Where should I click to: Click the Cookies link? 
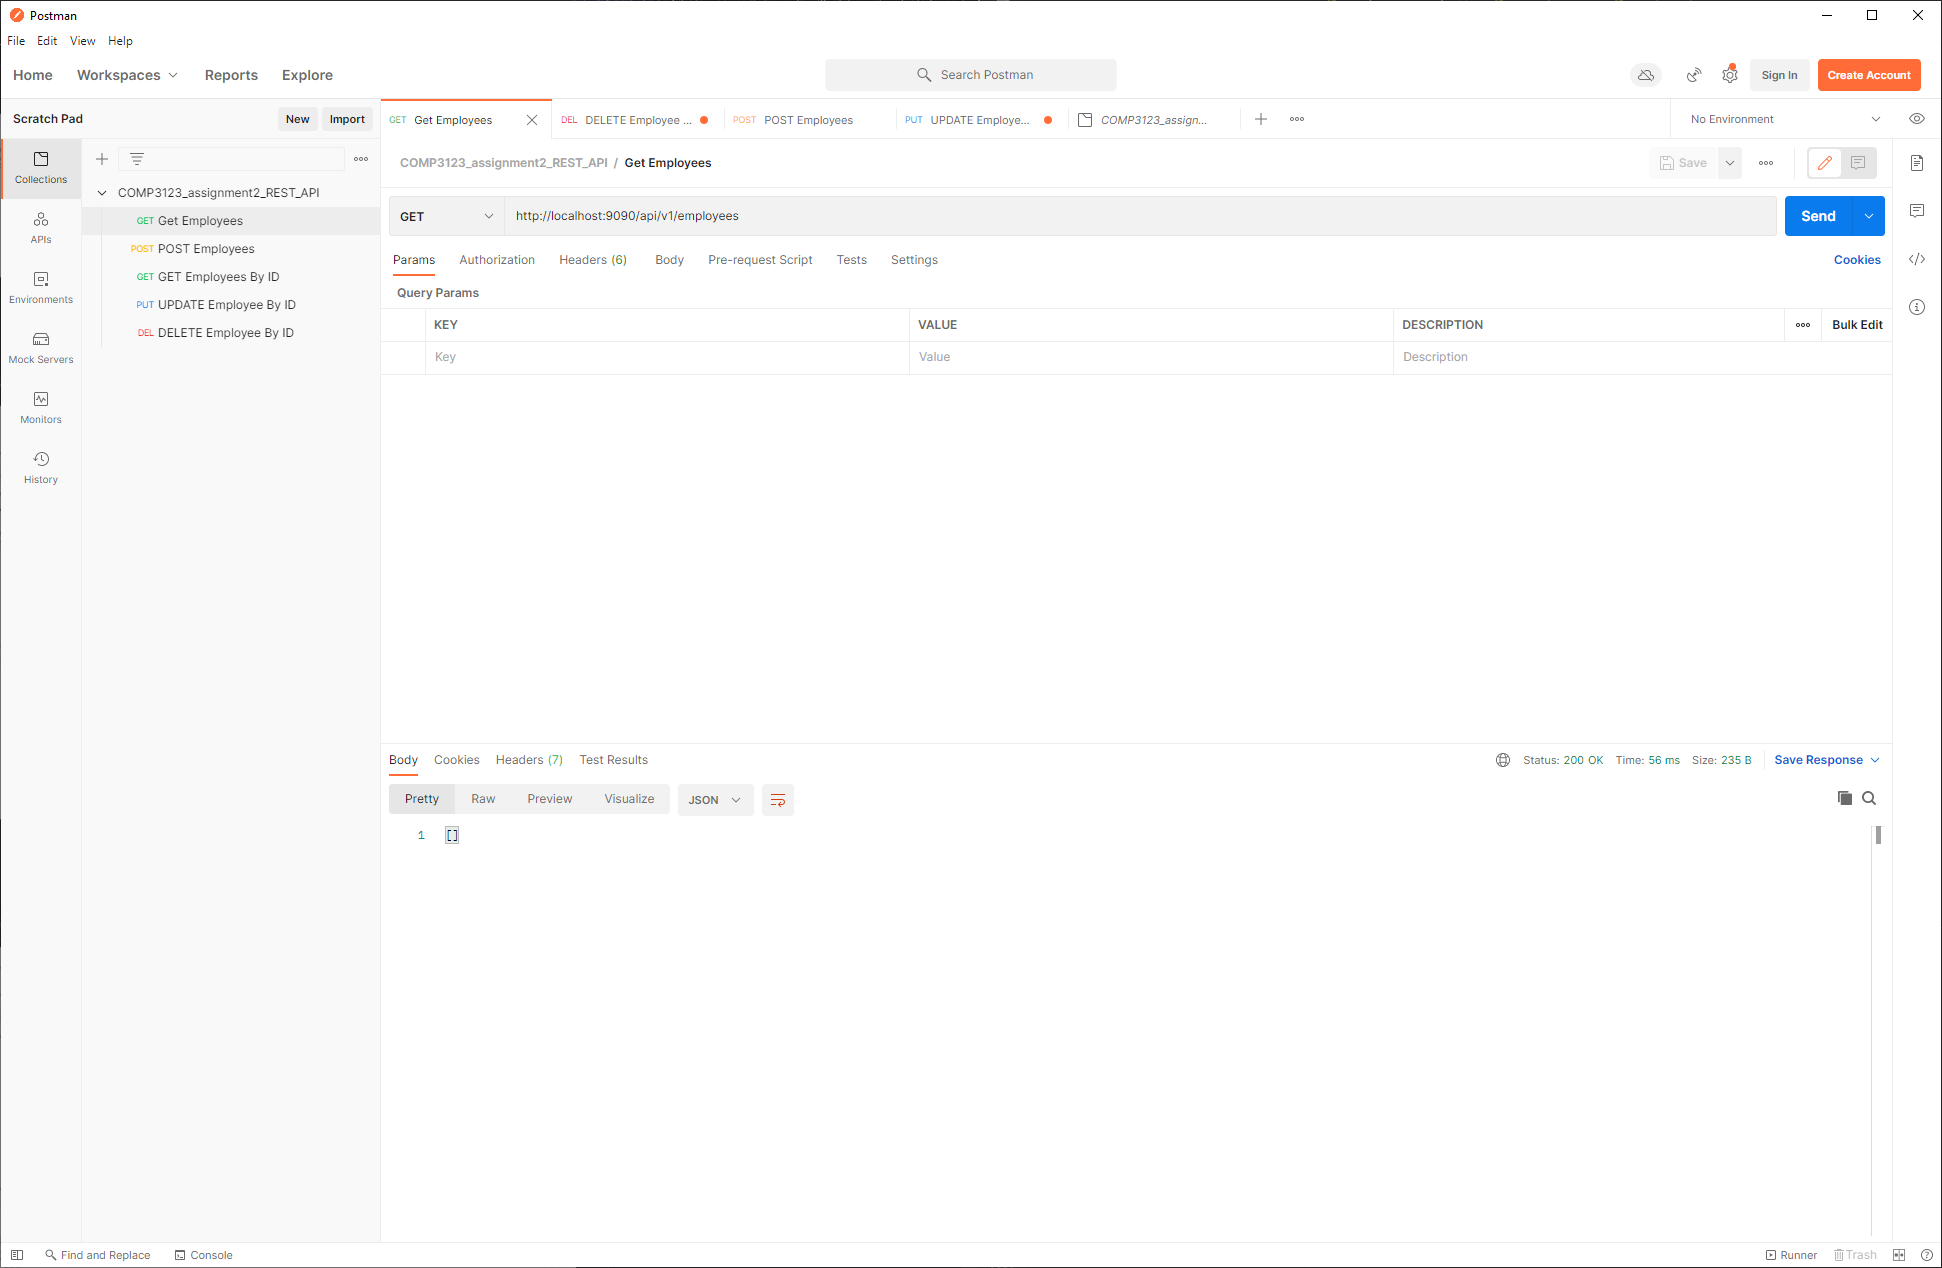pos(1857,260)
